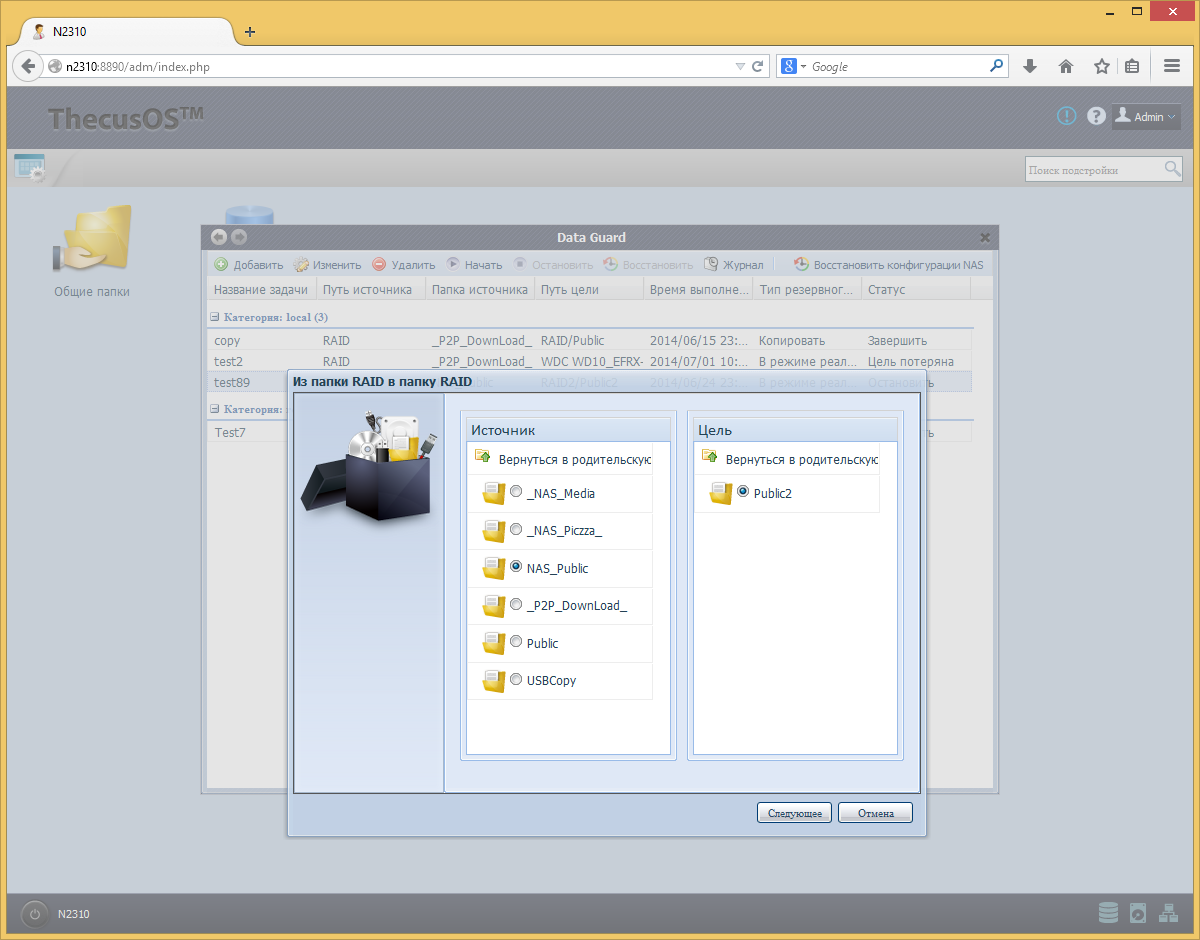The width and height of the screenshot is (1200, 940).
Task: Click Изменить in Data Guard toolbar
Action: [327, 265]
